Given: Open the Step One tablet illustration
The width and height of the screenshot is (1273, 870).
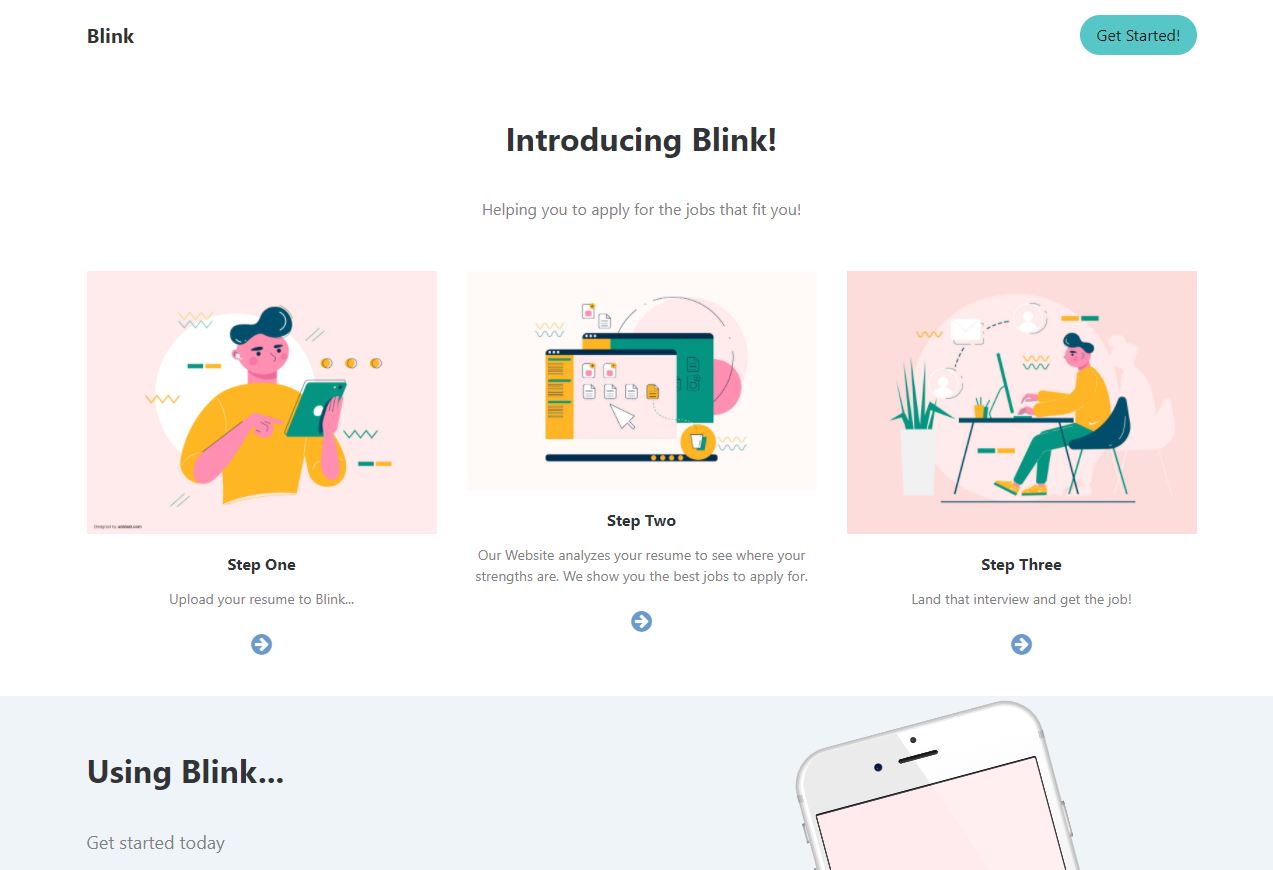Looking at the screenshot, I should tap(262, 402).
